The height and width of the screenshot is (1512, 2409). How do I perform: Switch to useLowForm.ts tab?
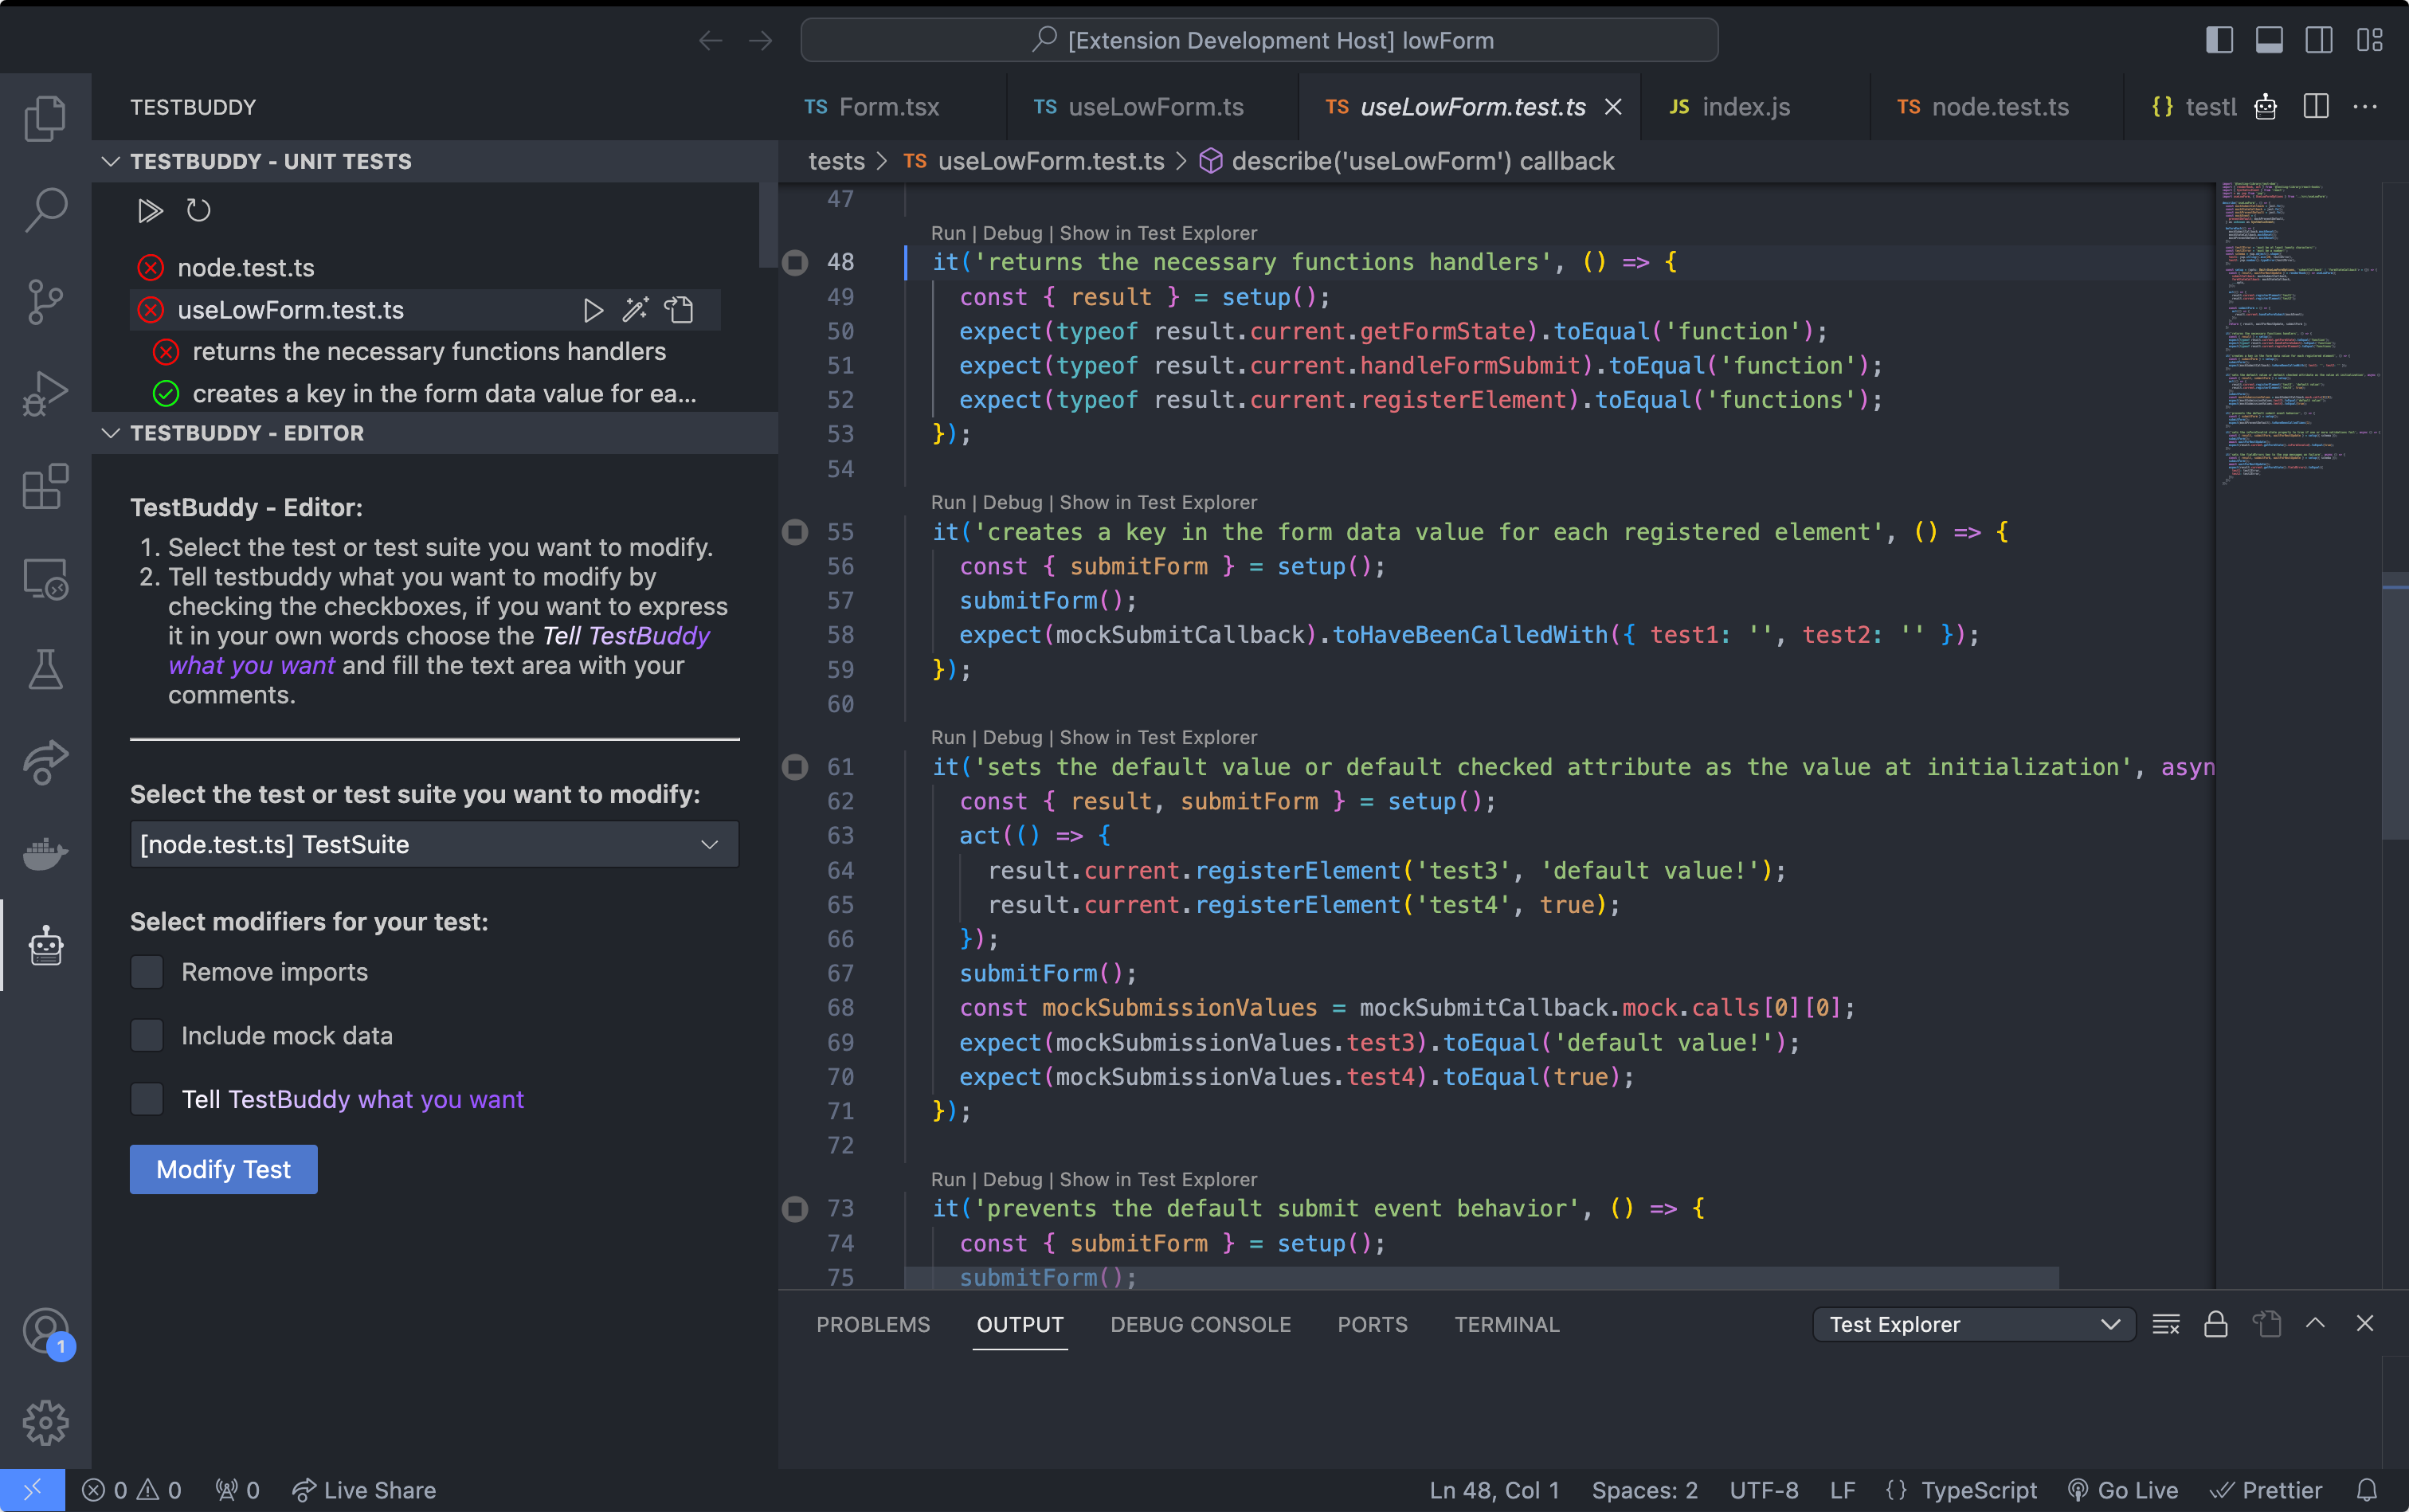coord(1139,107)
